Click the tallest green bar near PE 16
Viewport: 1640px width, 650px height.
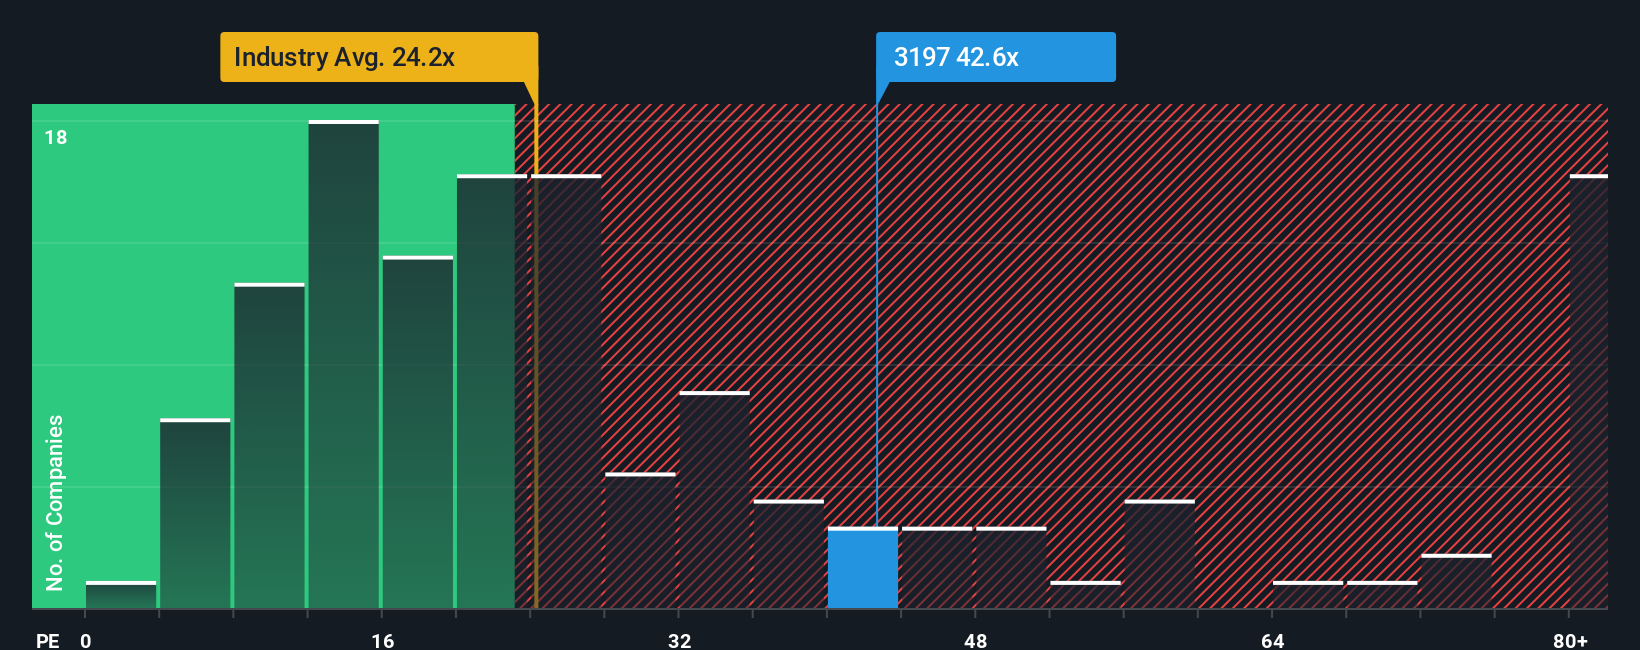[x=344, y=364]
